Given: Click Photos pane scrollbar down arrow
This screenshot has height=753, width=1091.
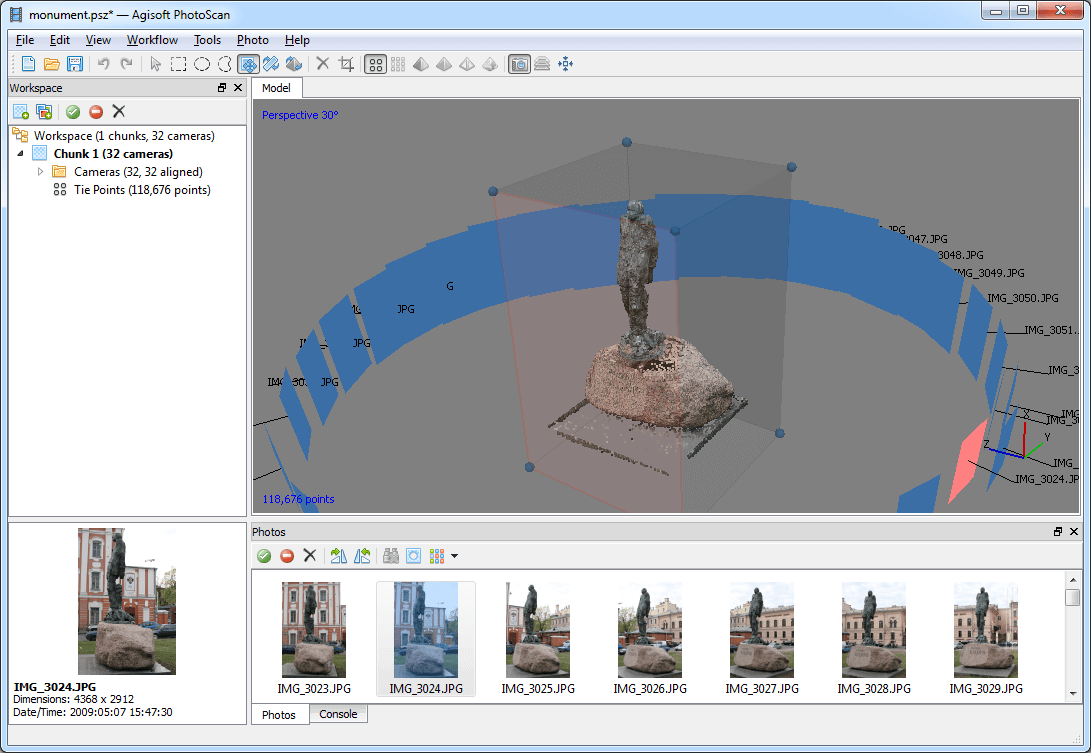Looking at the screenshot, I should pos(1072,693).
